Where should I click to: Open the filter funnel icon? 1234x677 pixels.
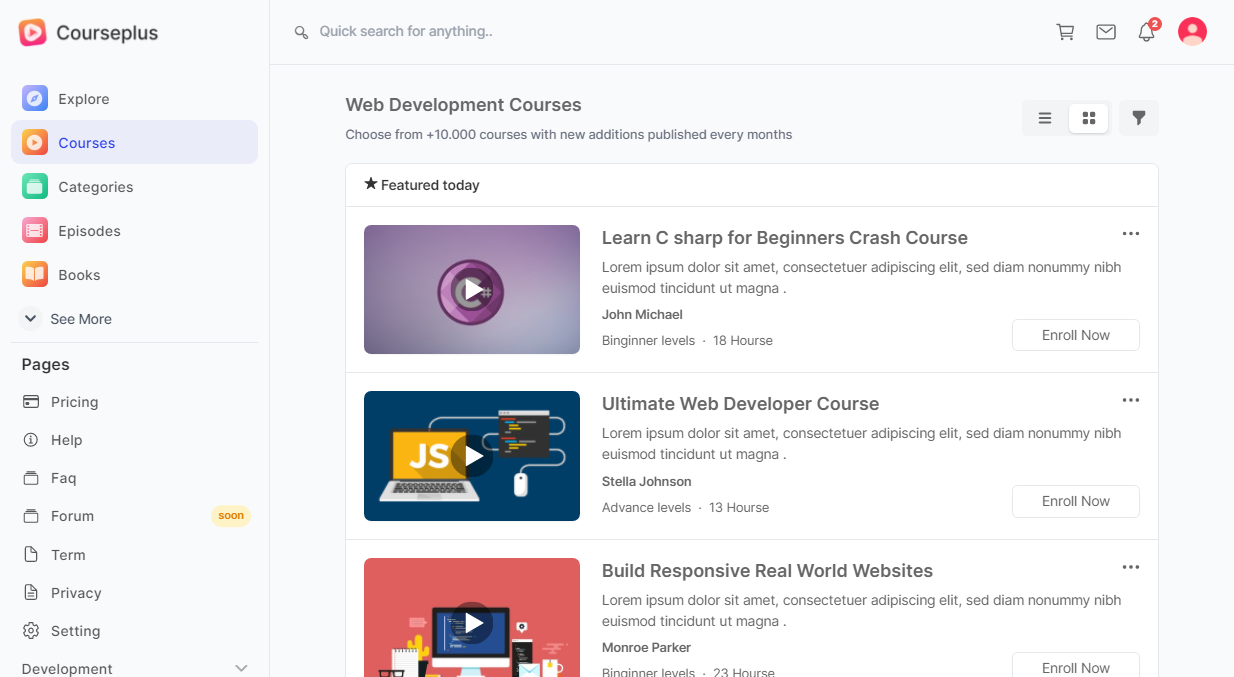1138,118
